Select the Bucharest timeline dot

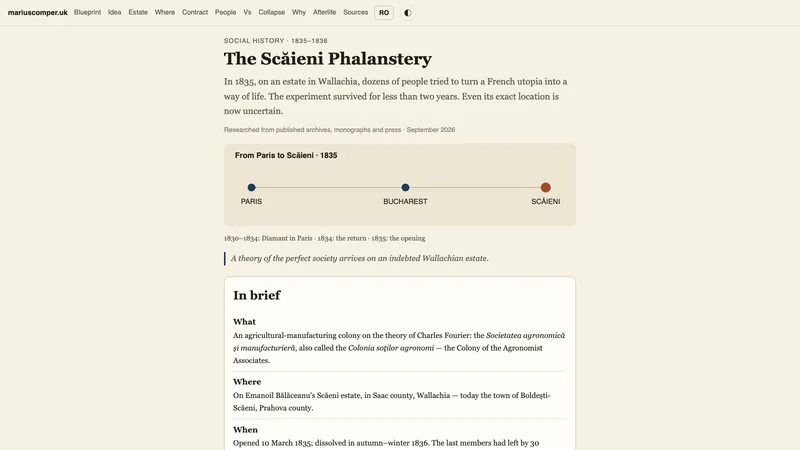[405, 187]
